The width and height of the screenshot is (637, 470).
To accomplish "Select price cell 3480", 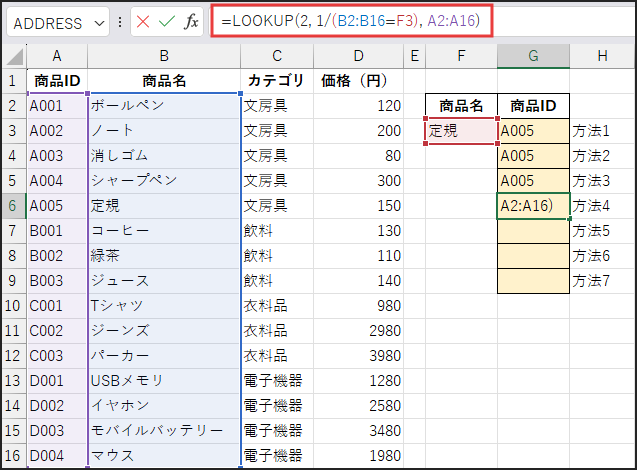I will click(x=358, y=431).
